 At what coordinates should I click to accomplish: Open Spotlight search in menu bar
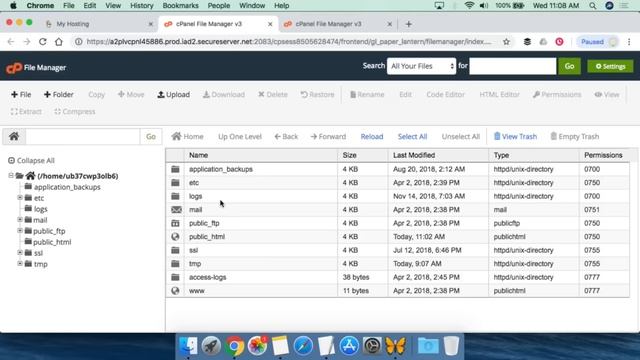[593, 6]
